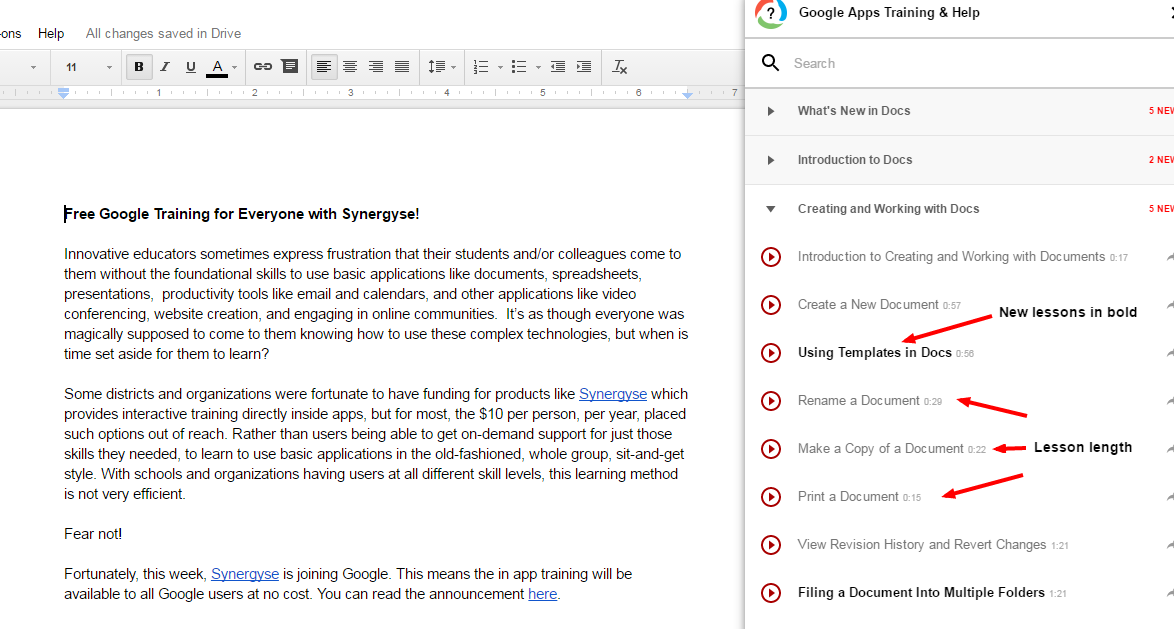Toggle underline formatting
Viewport: 1174px width, 629px height.
(191, 67)
